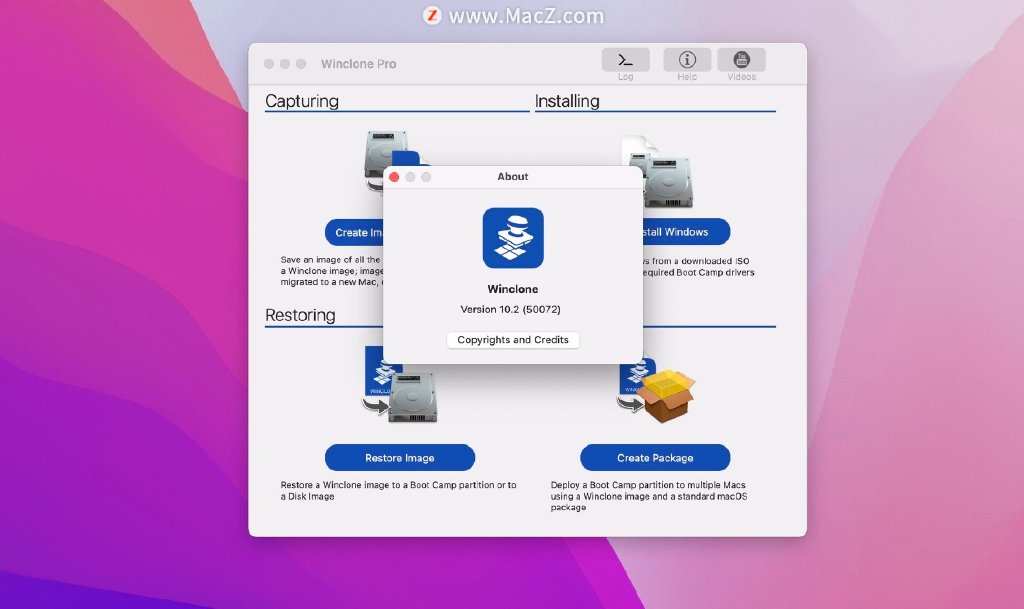Image resolution: width=1024 pixels, height=609 pixels.
Task: Click the Help toolbar icon
Action: [687, 61]
